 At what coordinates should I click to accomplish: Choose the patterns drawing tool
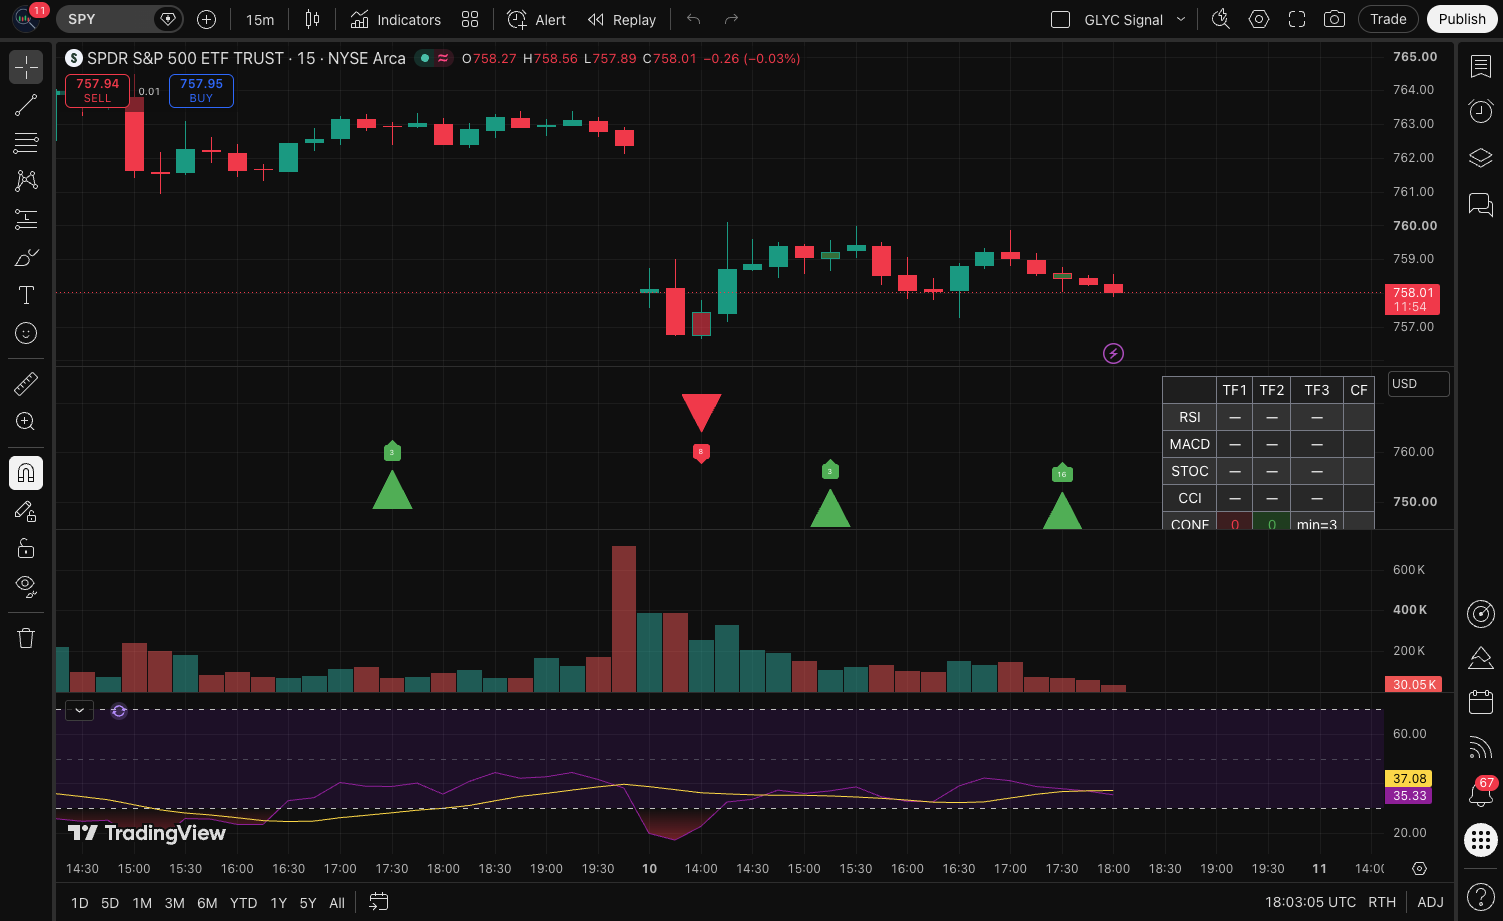(x=26, y=181)
